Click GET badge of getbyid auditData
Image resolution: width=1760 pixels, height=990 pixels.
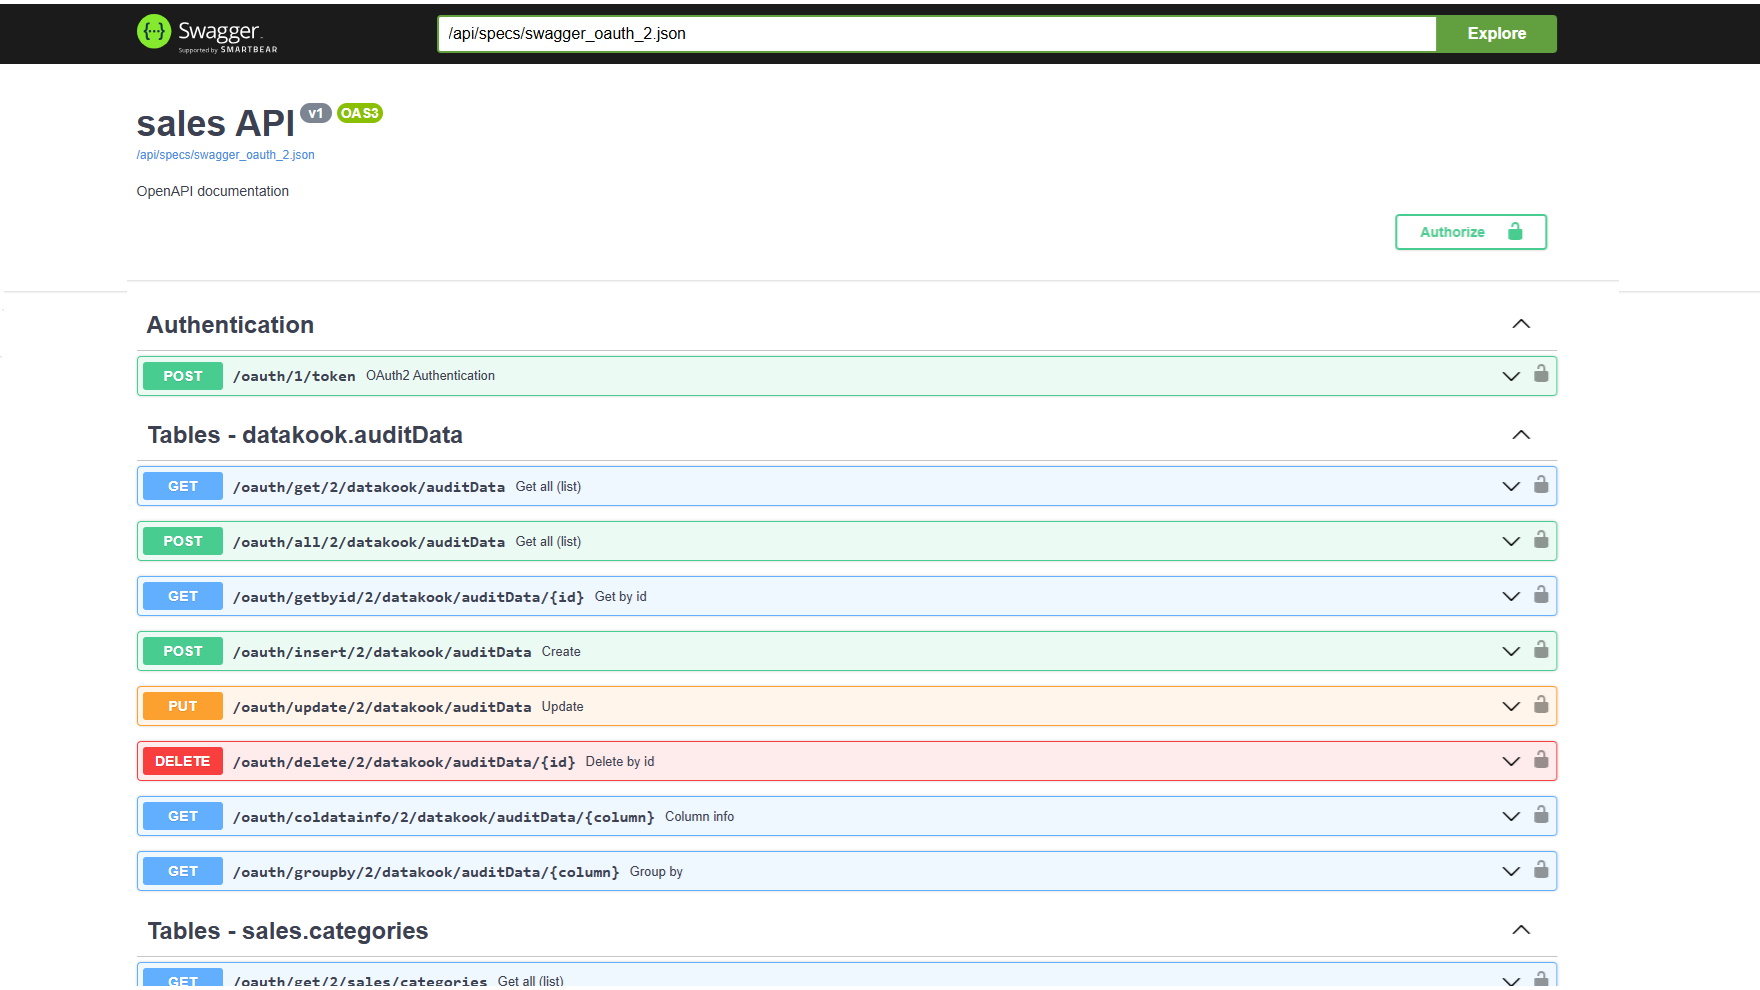[x=183, y=596]
